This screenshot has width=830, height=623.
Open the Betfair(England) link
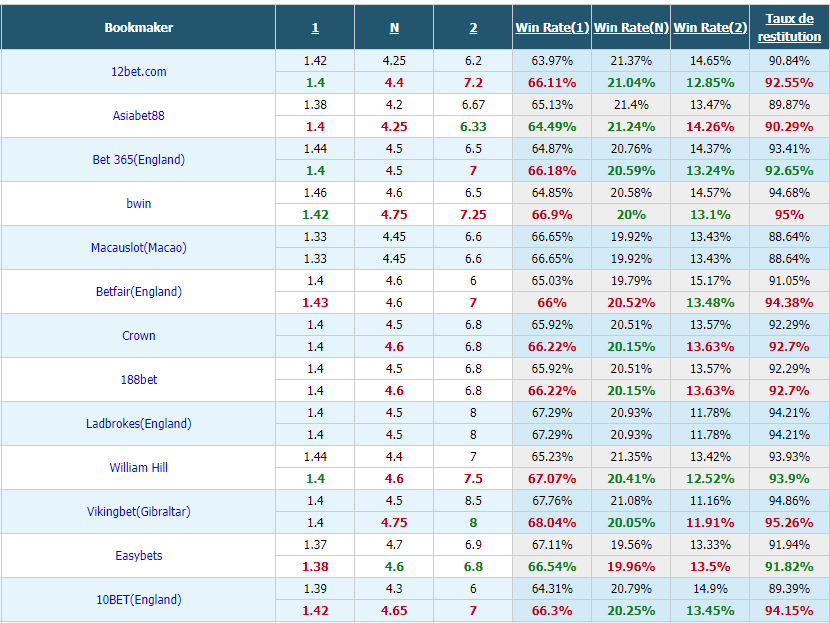139,292
